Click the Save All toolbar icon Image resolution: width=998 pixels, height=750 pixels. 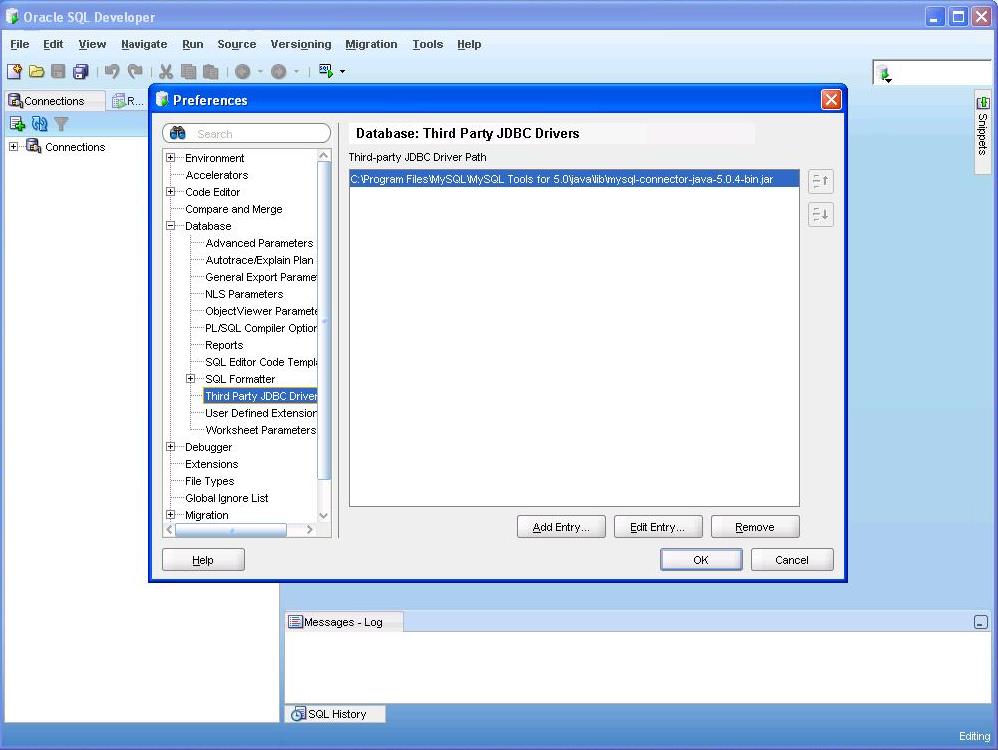coord(81,71)
